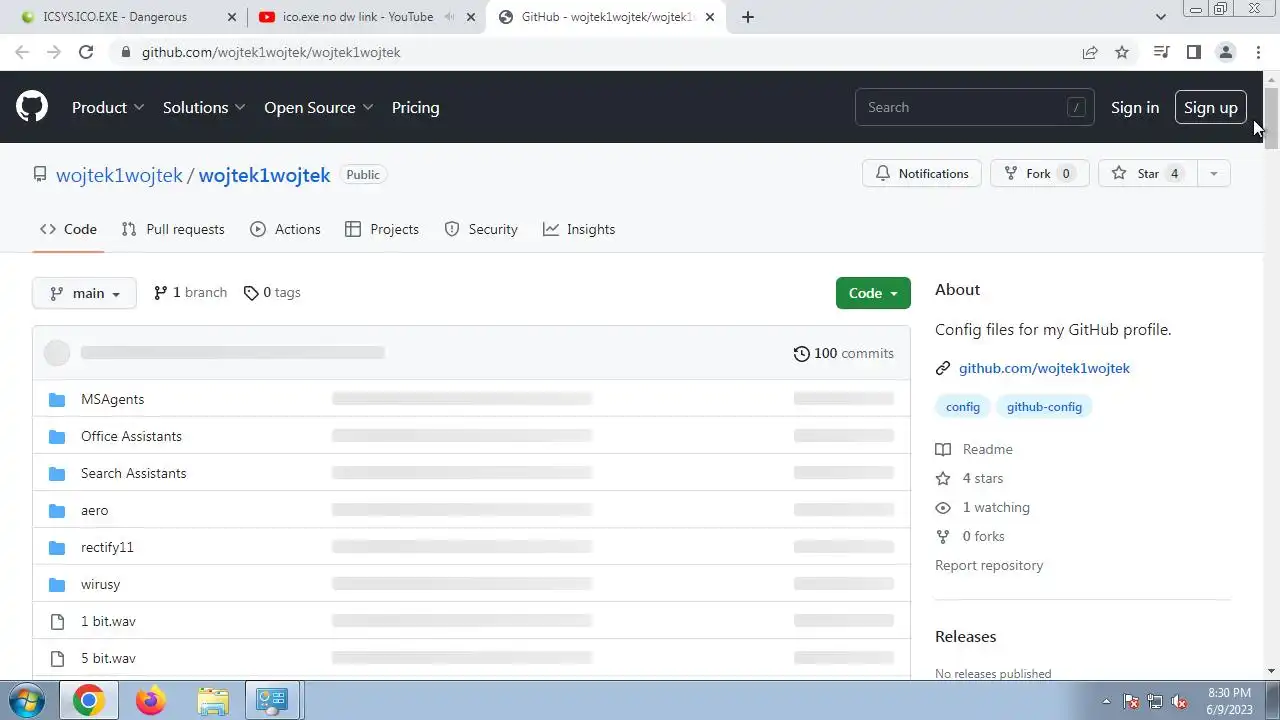Click the GitHub Octocat logo

coord(32,107)
